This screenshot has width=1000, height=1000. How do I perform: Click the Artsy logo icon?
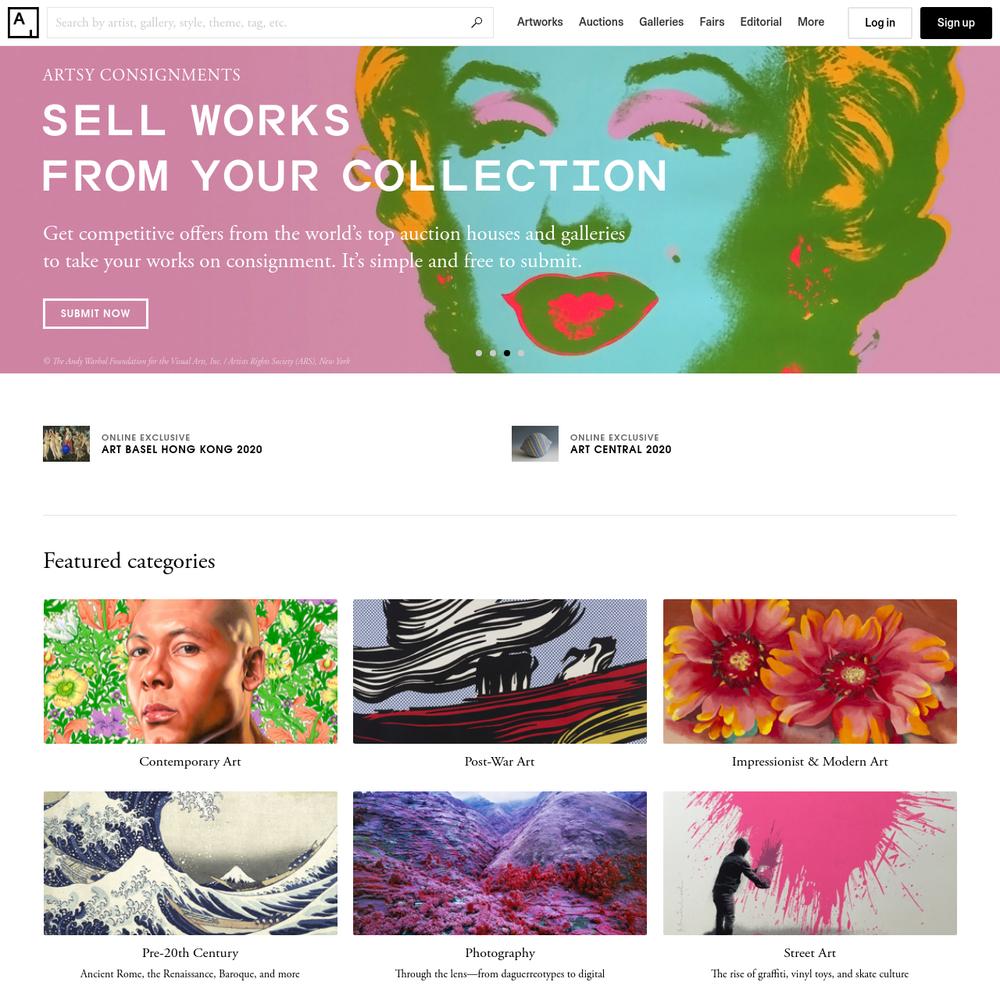23,22
